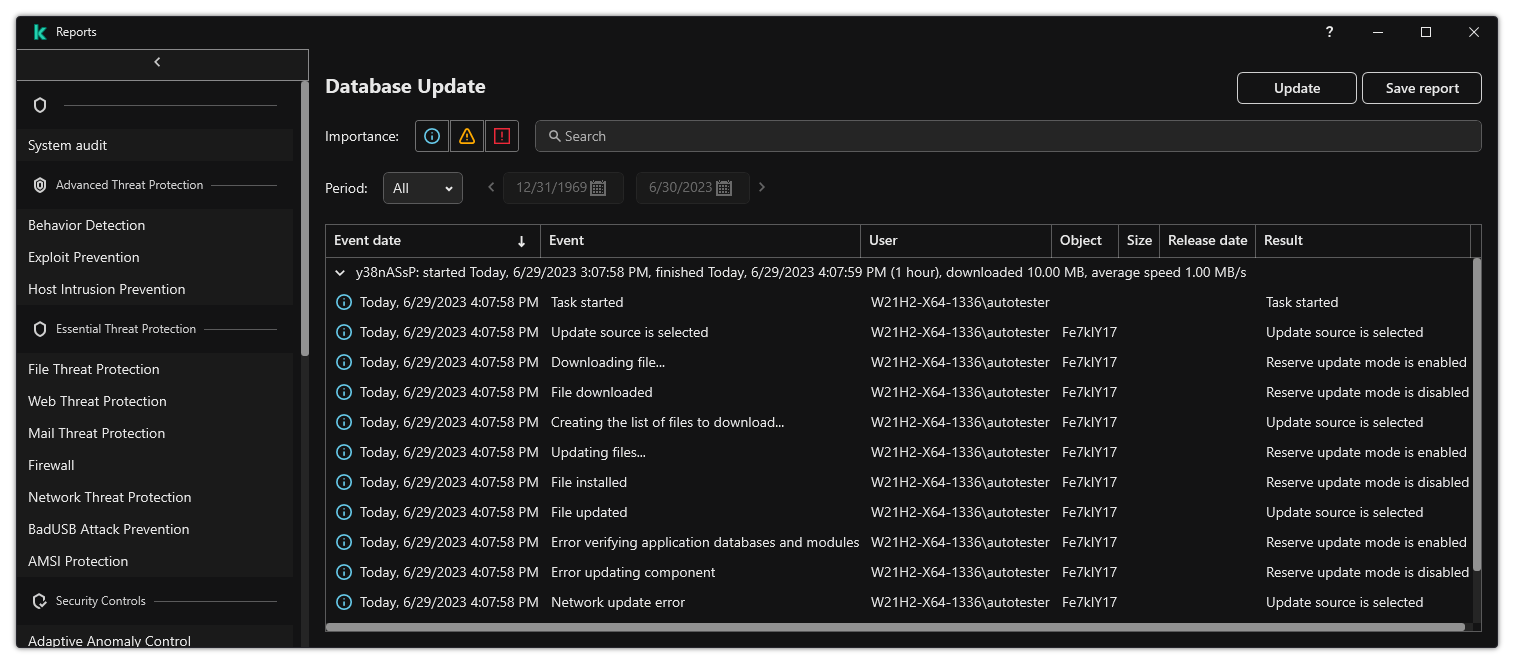Open the Period dropdown

422,187
